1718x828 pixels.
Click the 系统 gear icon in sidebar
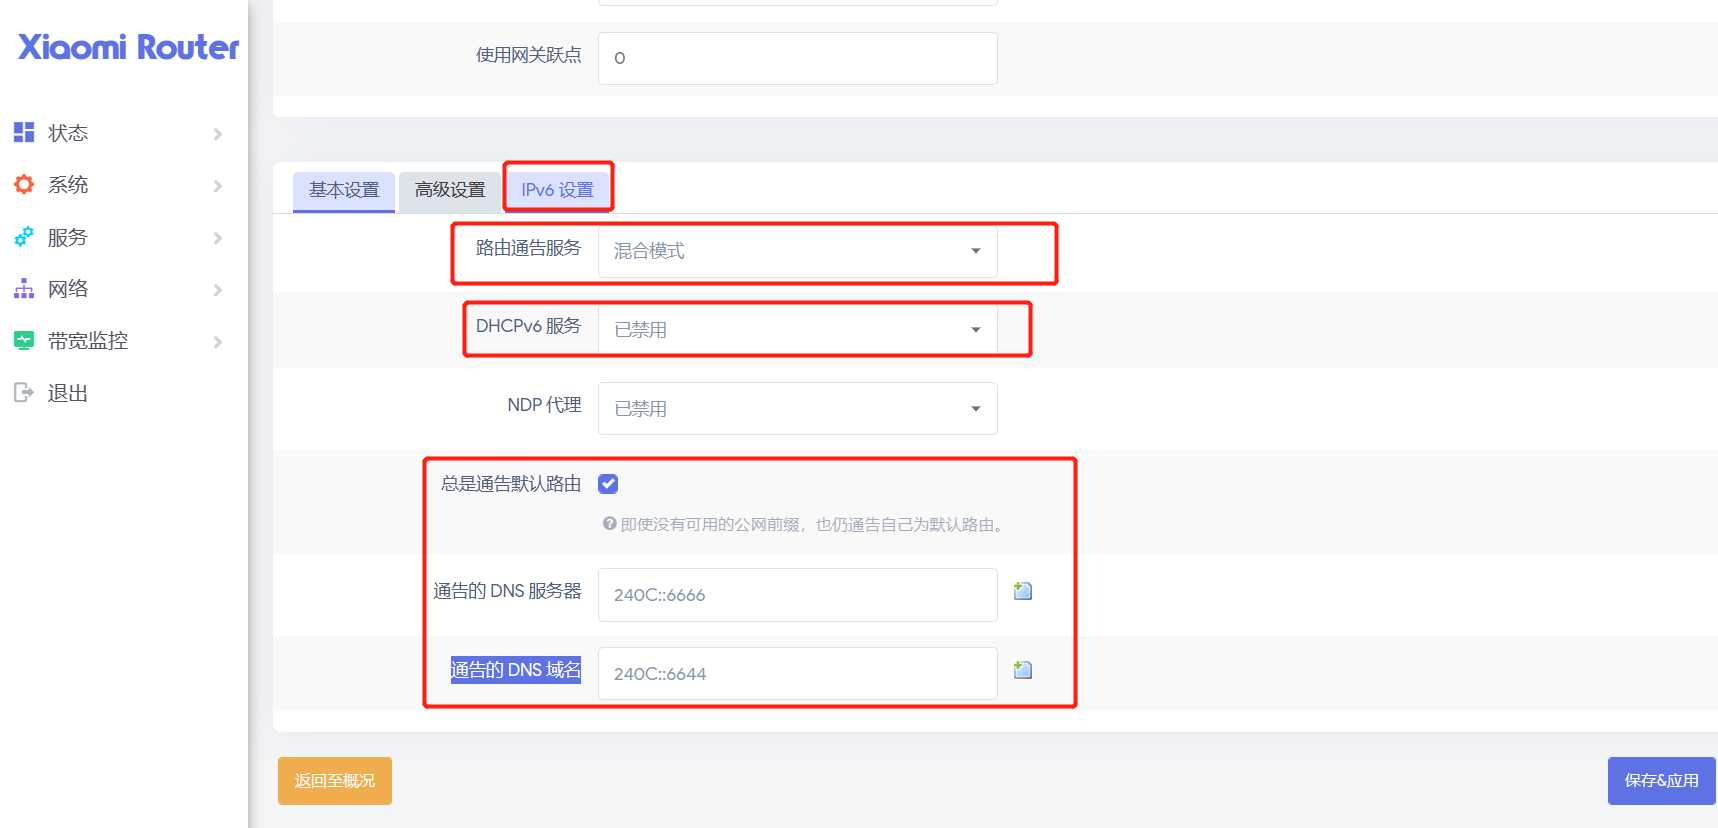pos(24,184)
